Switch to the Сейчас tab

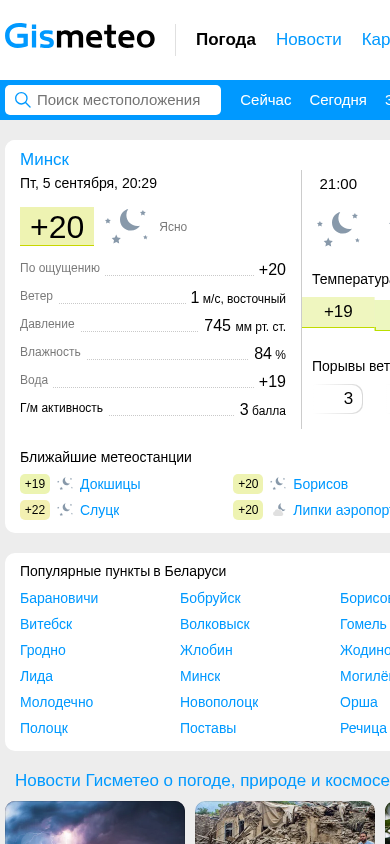click(x=266, y=100)
